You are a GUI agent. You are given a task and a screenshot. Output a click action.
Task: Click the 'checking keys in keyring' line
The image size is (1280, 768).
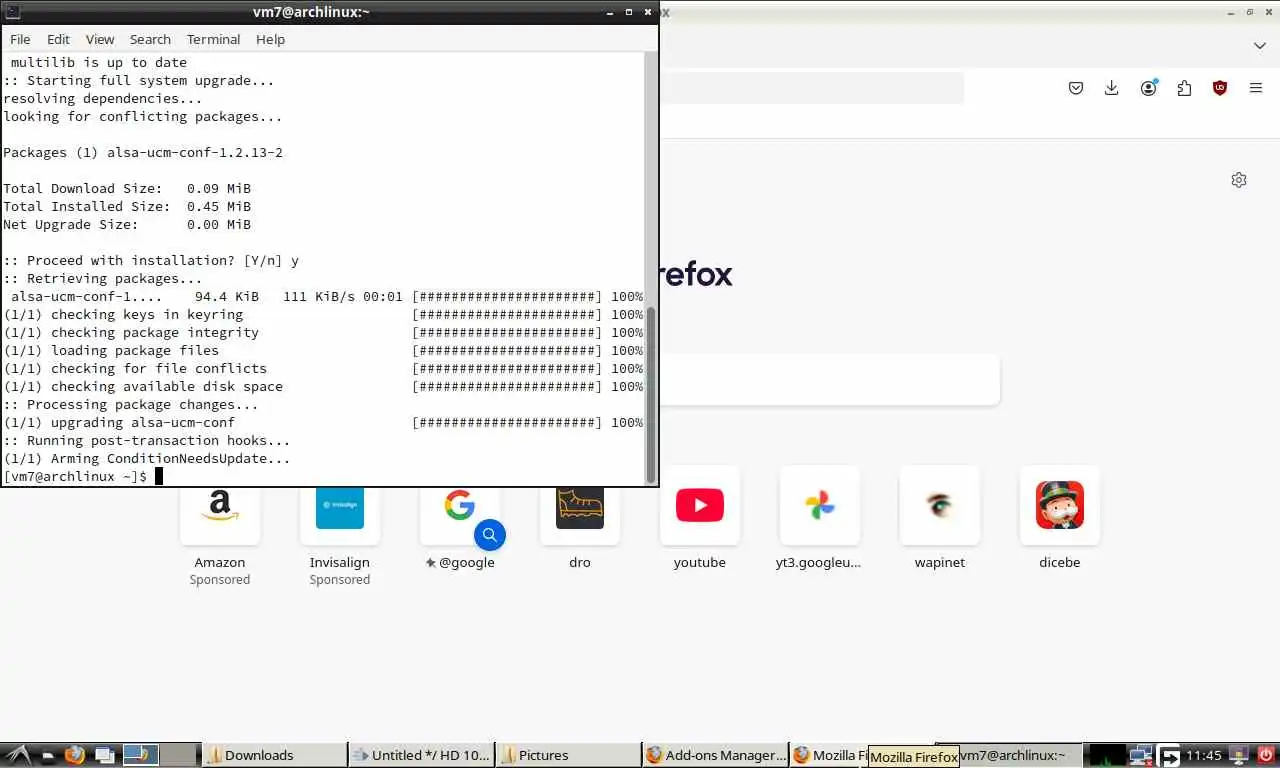coord(323,314)
